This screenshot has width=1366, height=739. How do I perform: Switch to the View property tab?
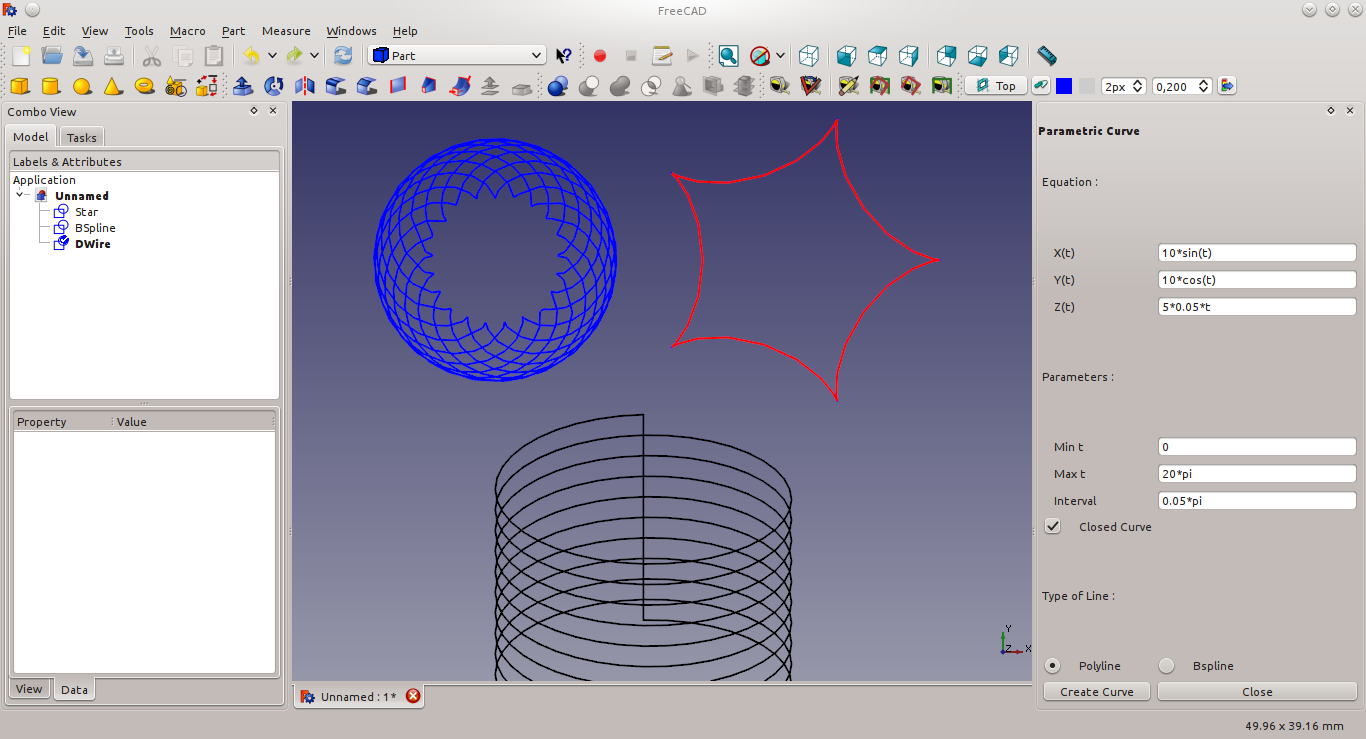point(29,688)
